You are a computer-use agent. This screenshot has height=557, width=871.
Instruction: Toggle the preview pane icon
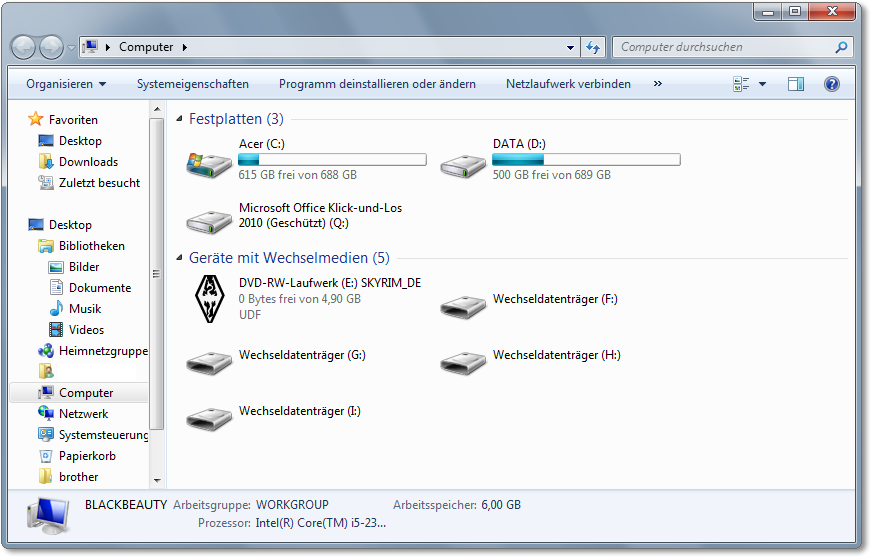[795, 84]
